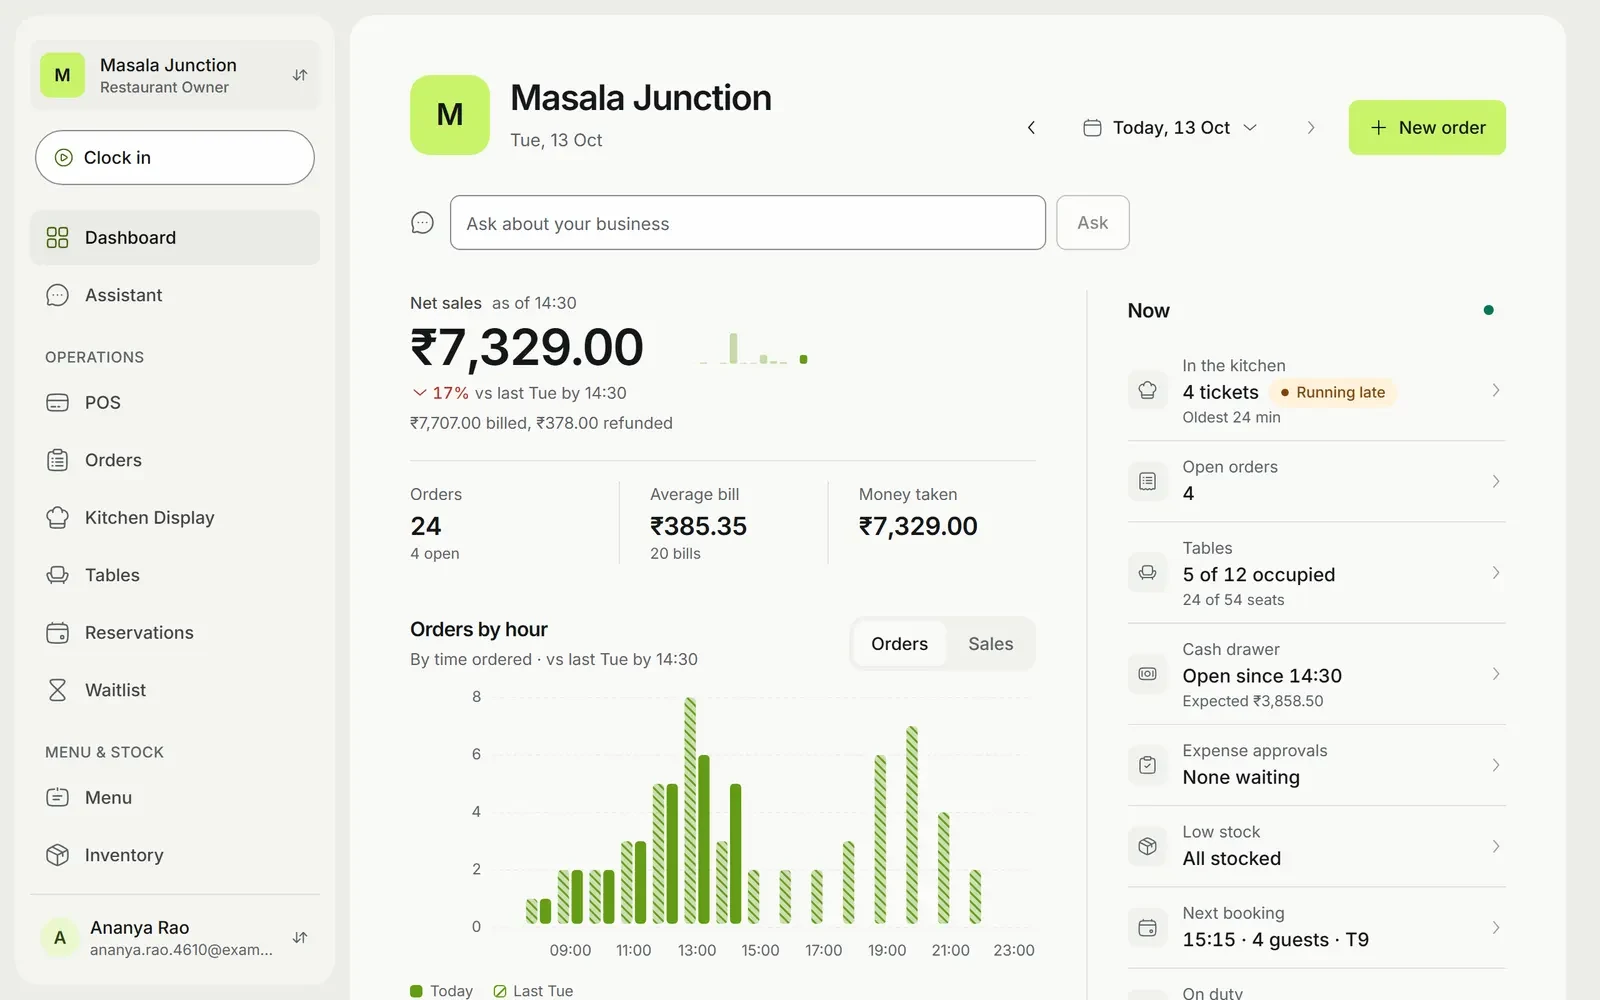Image resolution: width=1600 pixels, height=1000 pixels.
Task: Click the Assistant chat bubble icon
Action: click(58, 295)
